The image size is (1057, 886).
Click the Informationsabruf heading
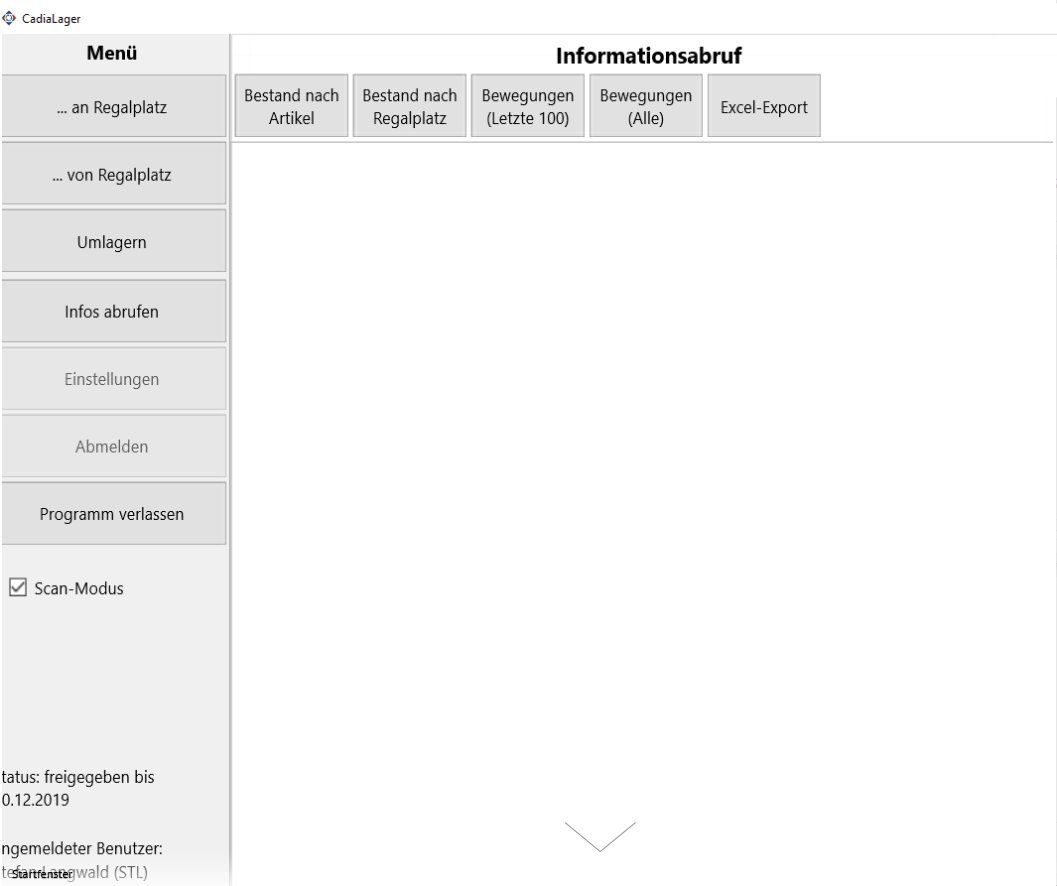[648, 56]
